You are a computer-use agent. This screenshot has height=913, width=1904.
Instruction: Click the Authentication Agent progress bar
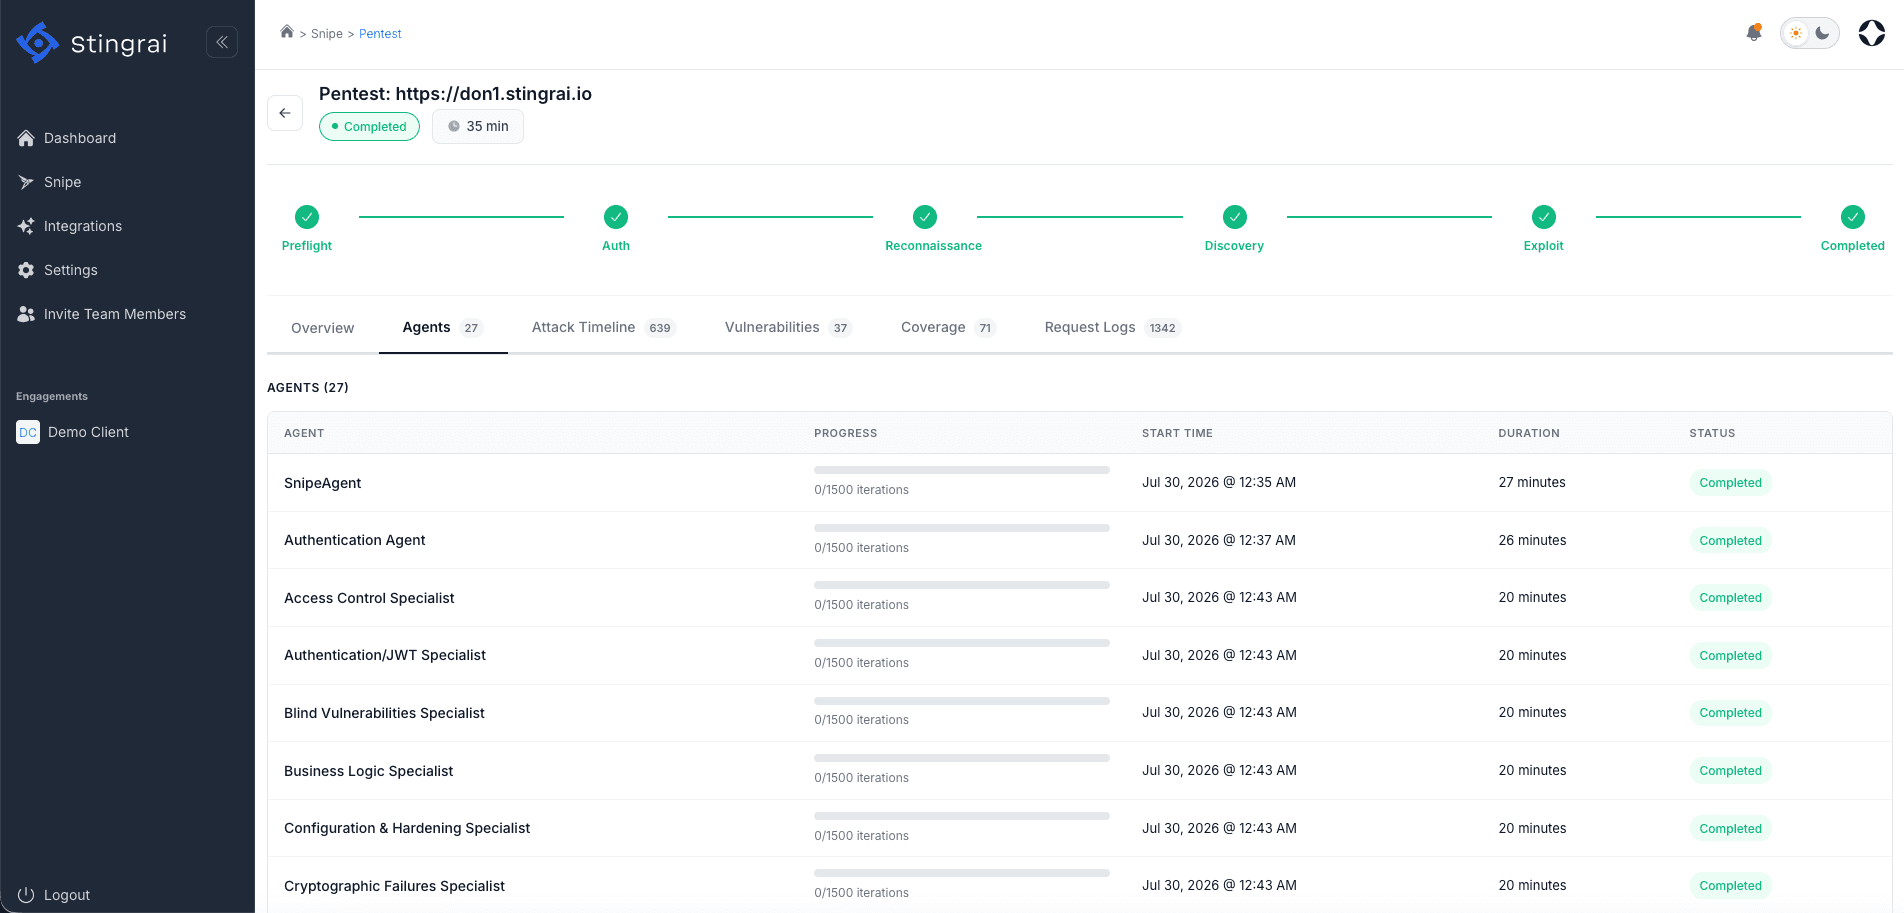(962, 528)
